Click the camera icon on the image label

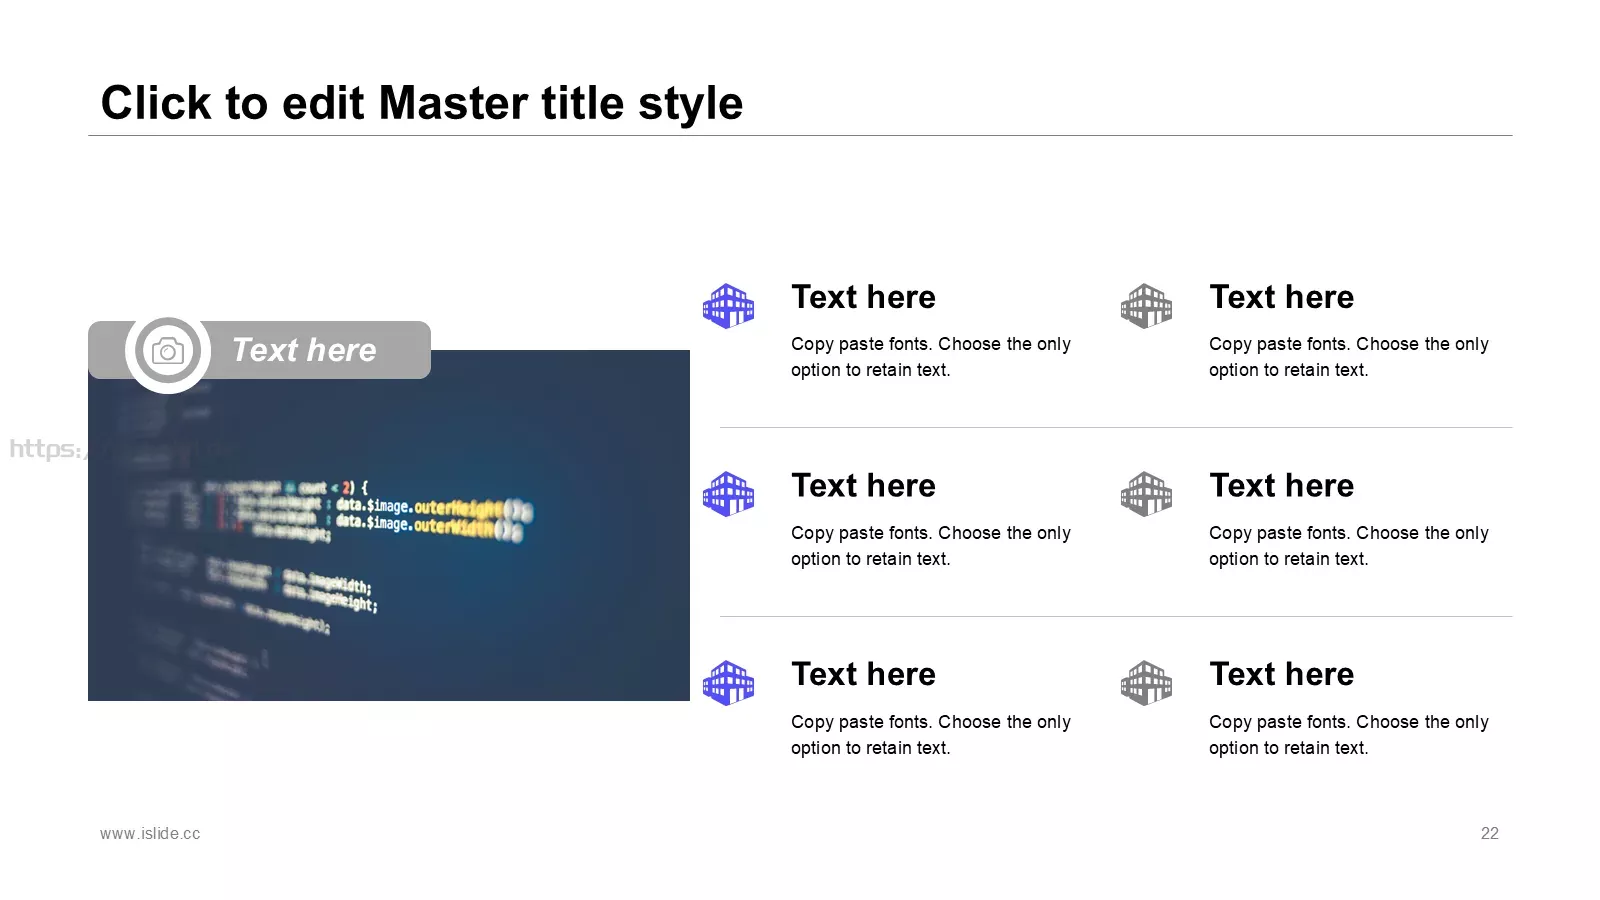(168, 351)
